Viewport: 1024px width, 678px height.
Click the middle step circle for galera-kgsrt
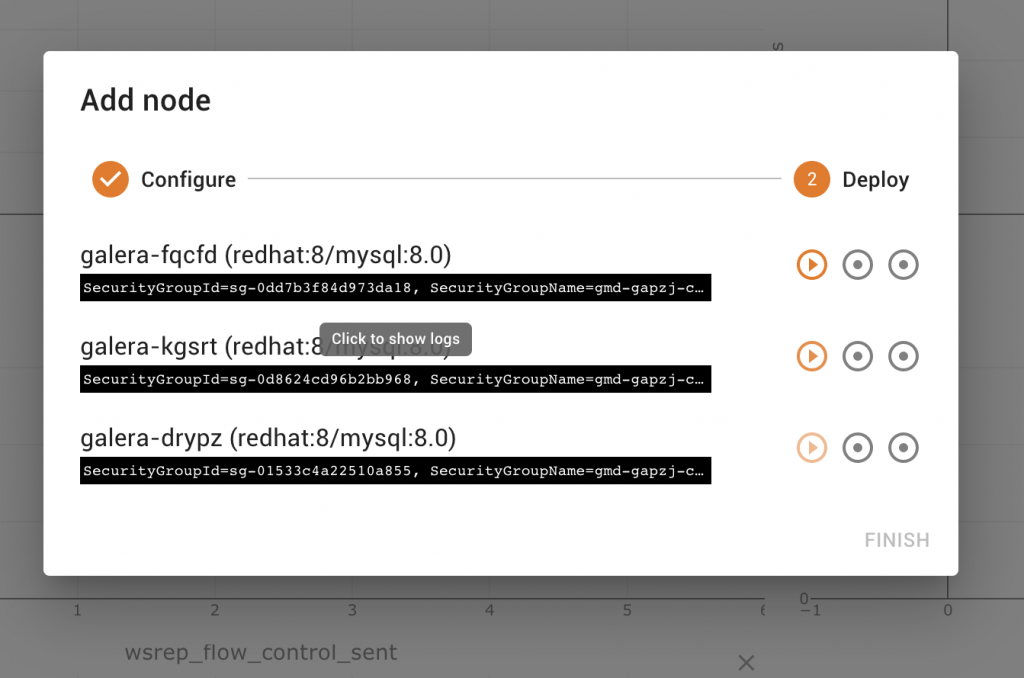click(x=857, y=356)
